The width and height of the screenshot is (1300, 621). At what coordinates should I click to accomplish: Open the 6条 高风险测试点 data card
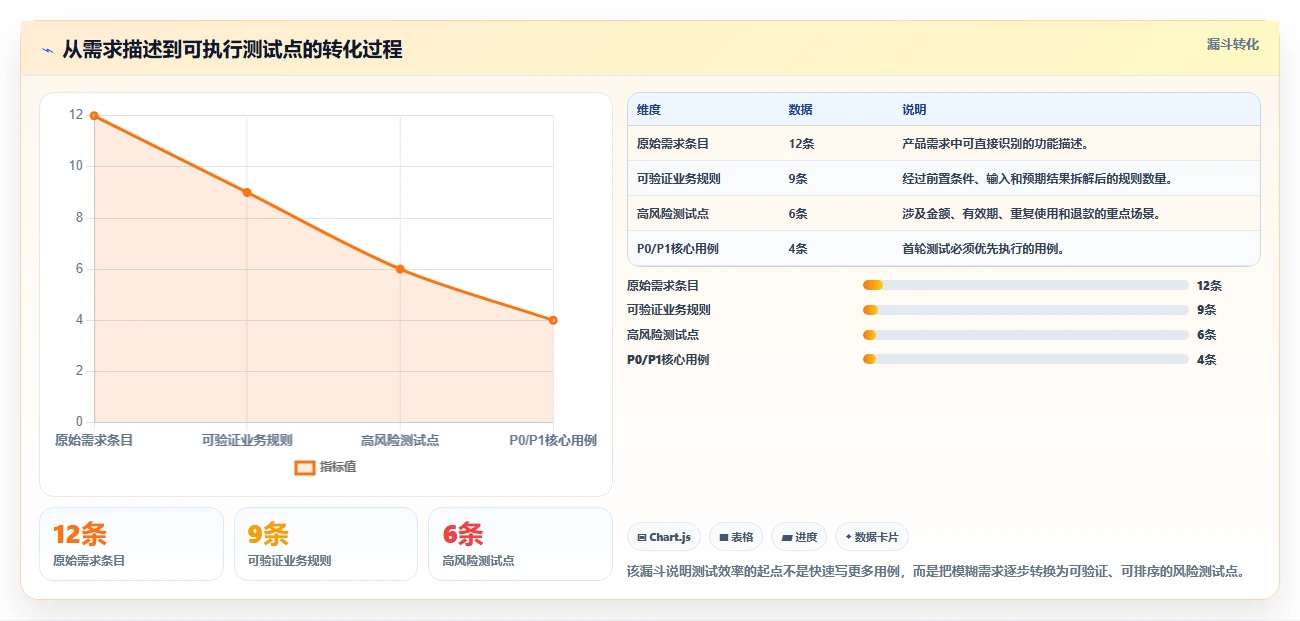(520, 544)
